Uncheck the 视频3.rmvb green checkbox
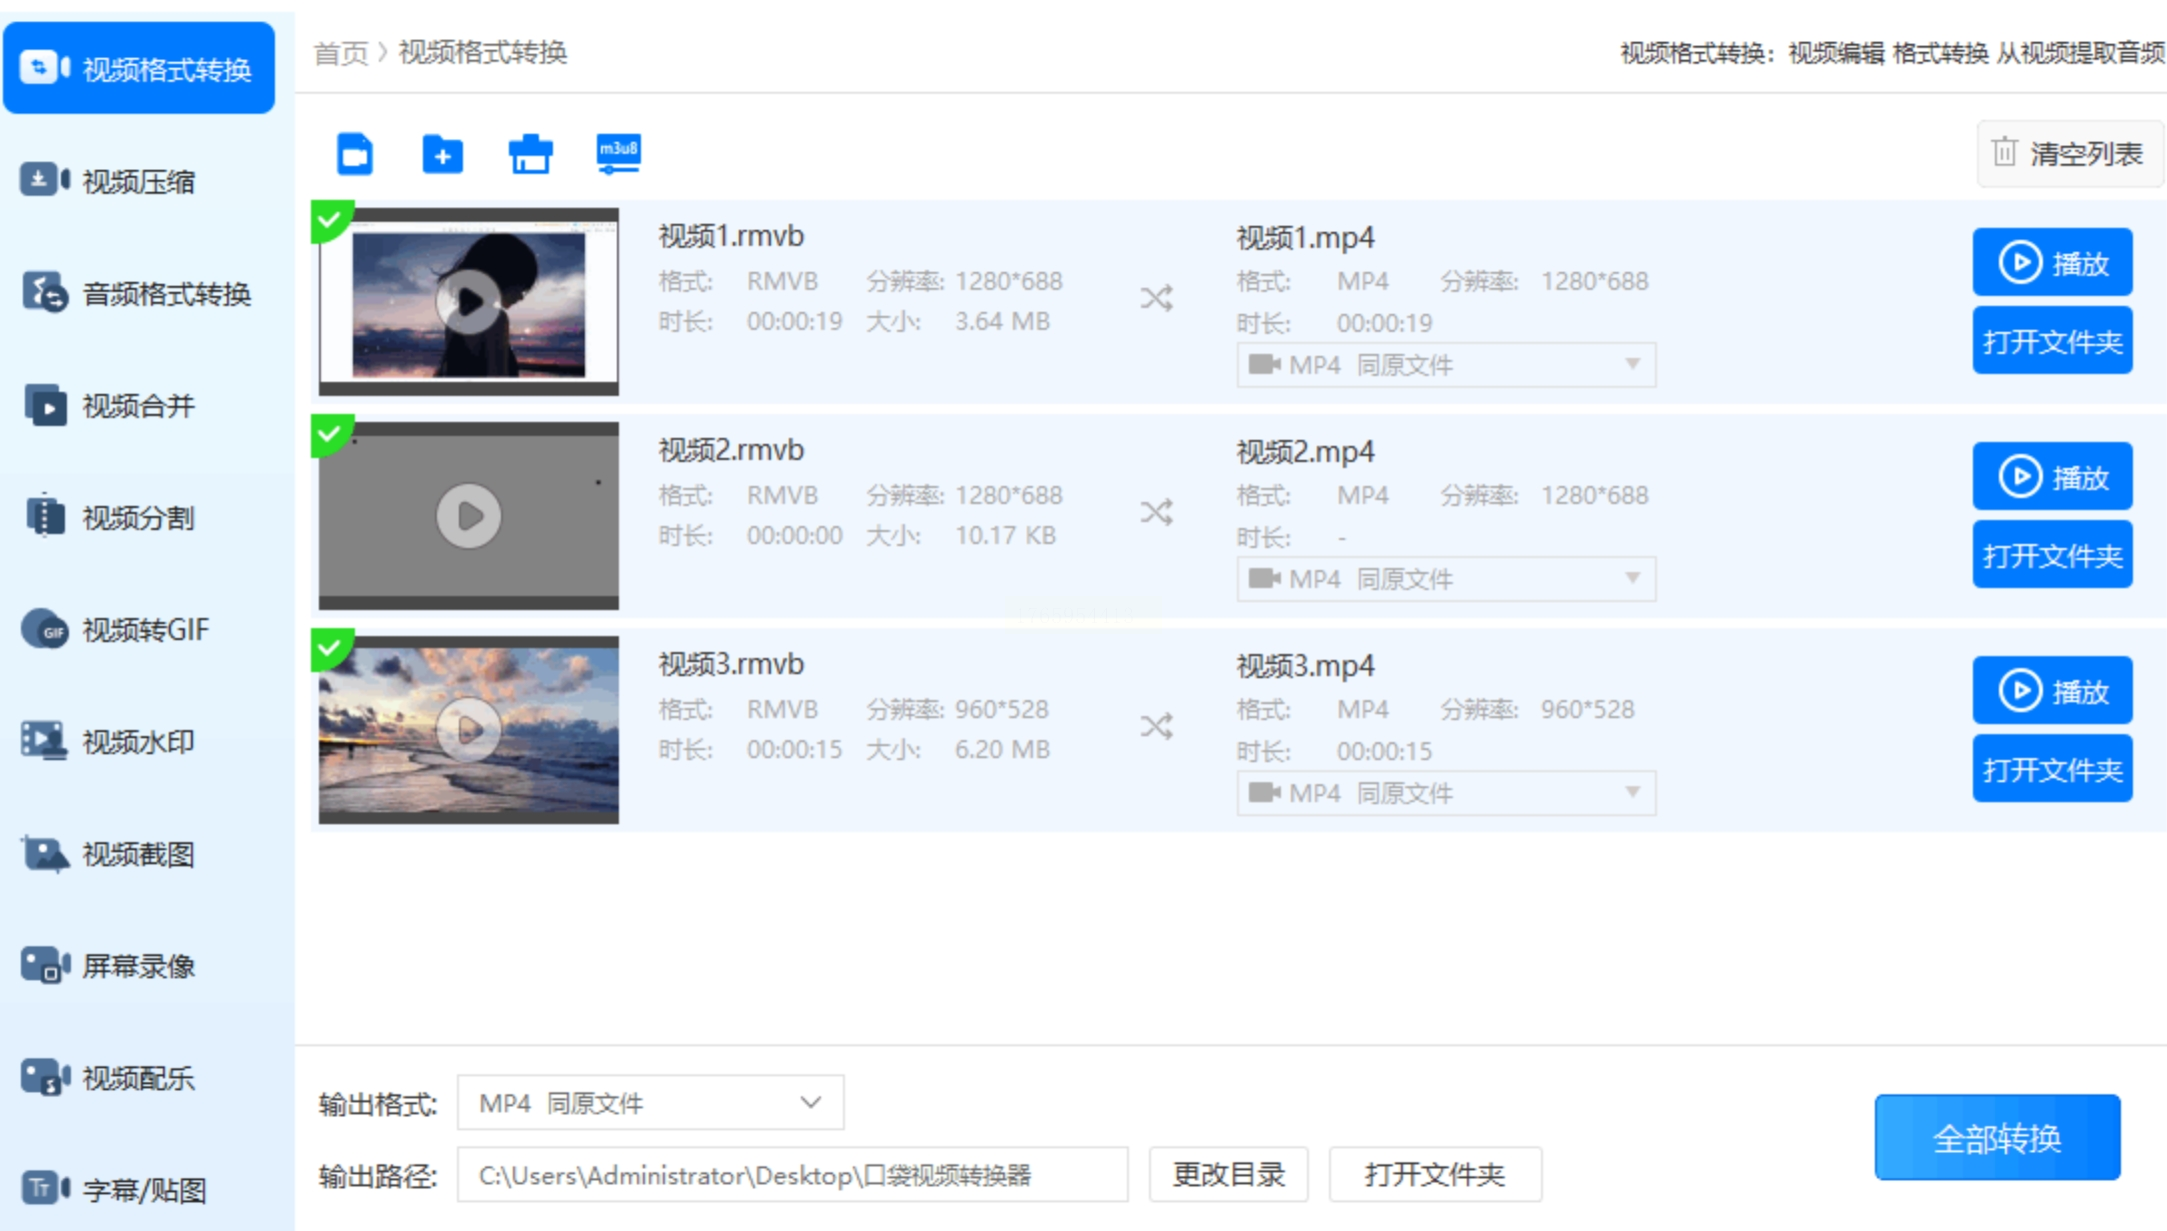Viewport: 2167px width, 1231px height. coord(329,647)
